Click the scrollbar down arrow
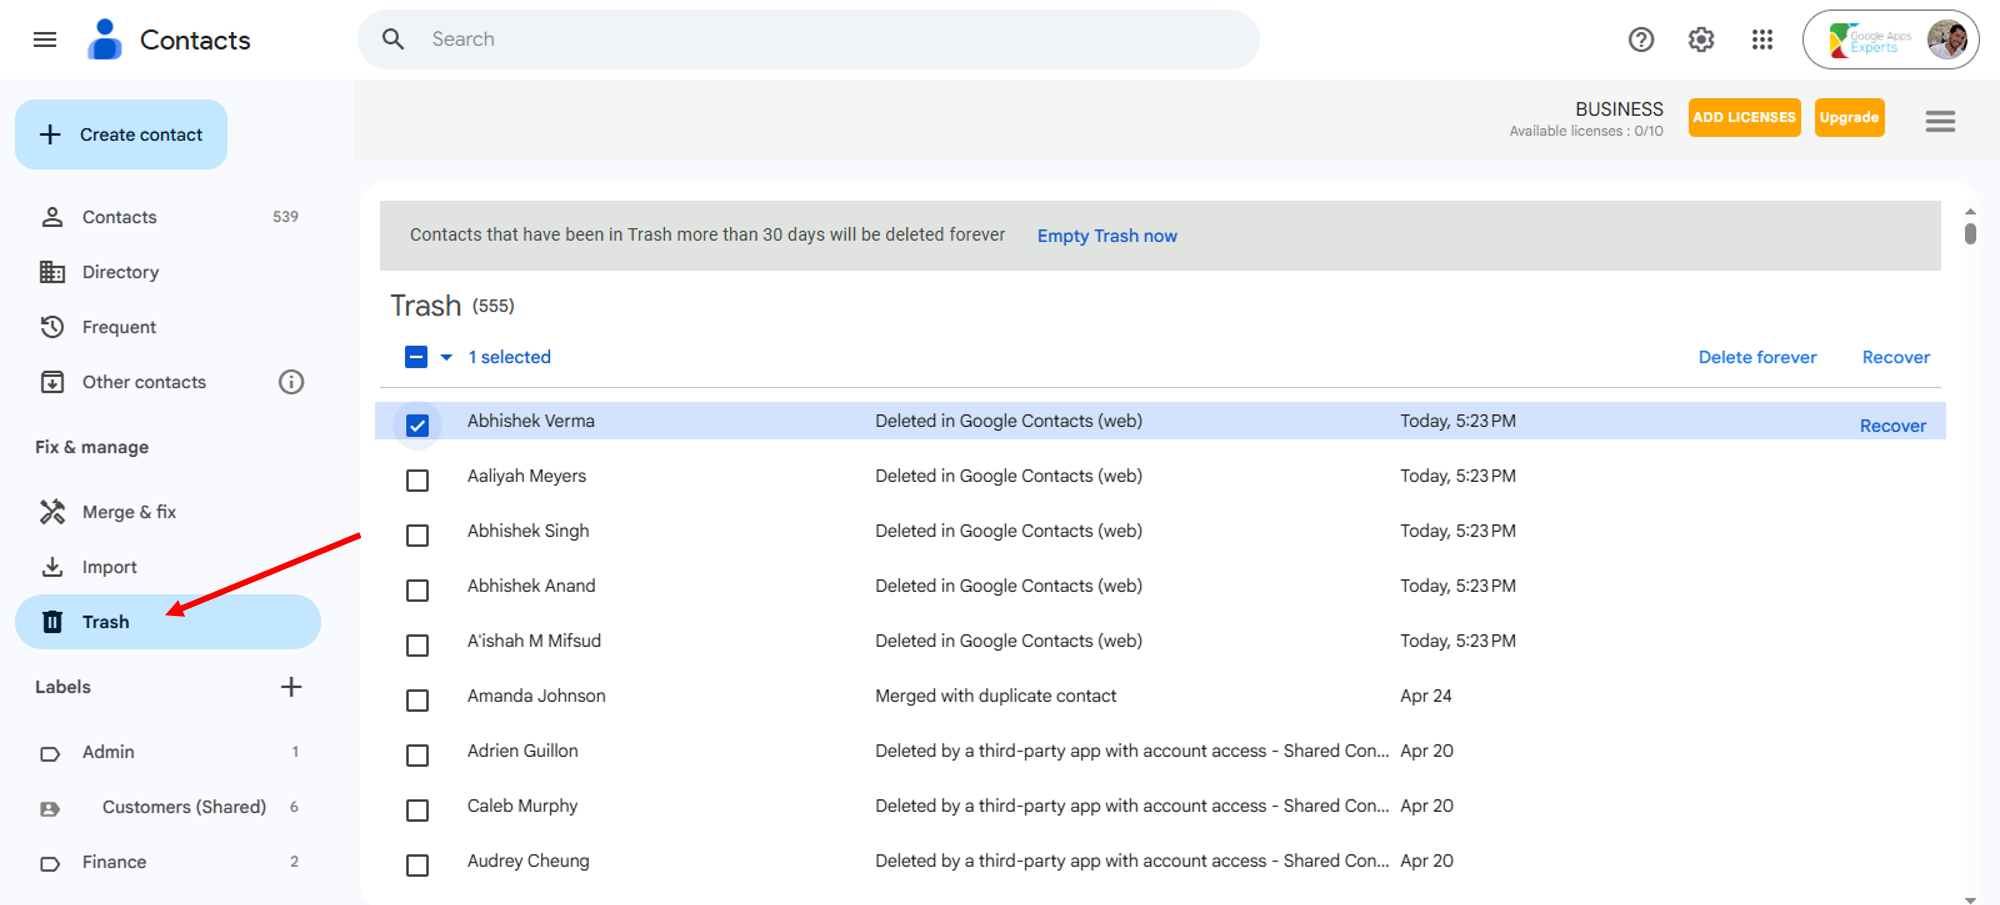 pos(1969,899)
